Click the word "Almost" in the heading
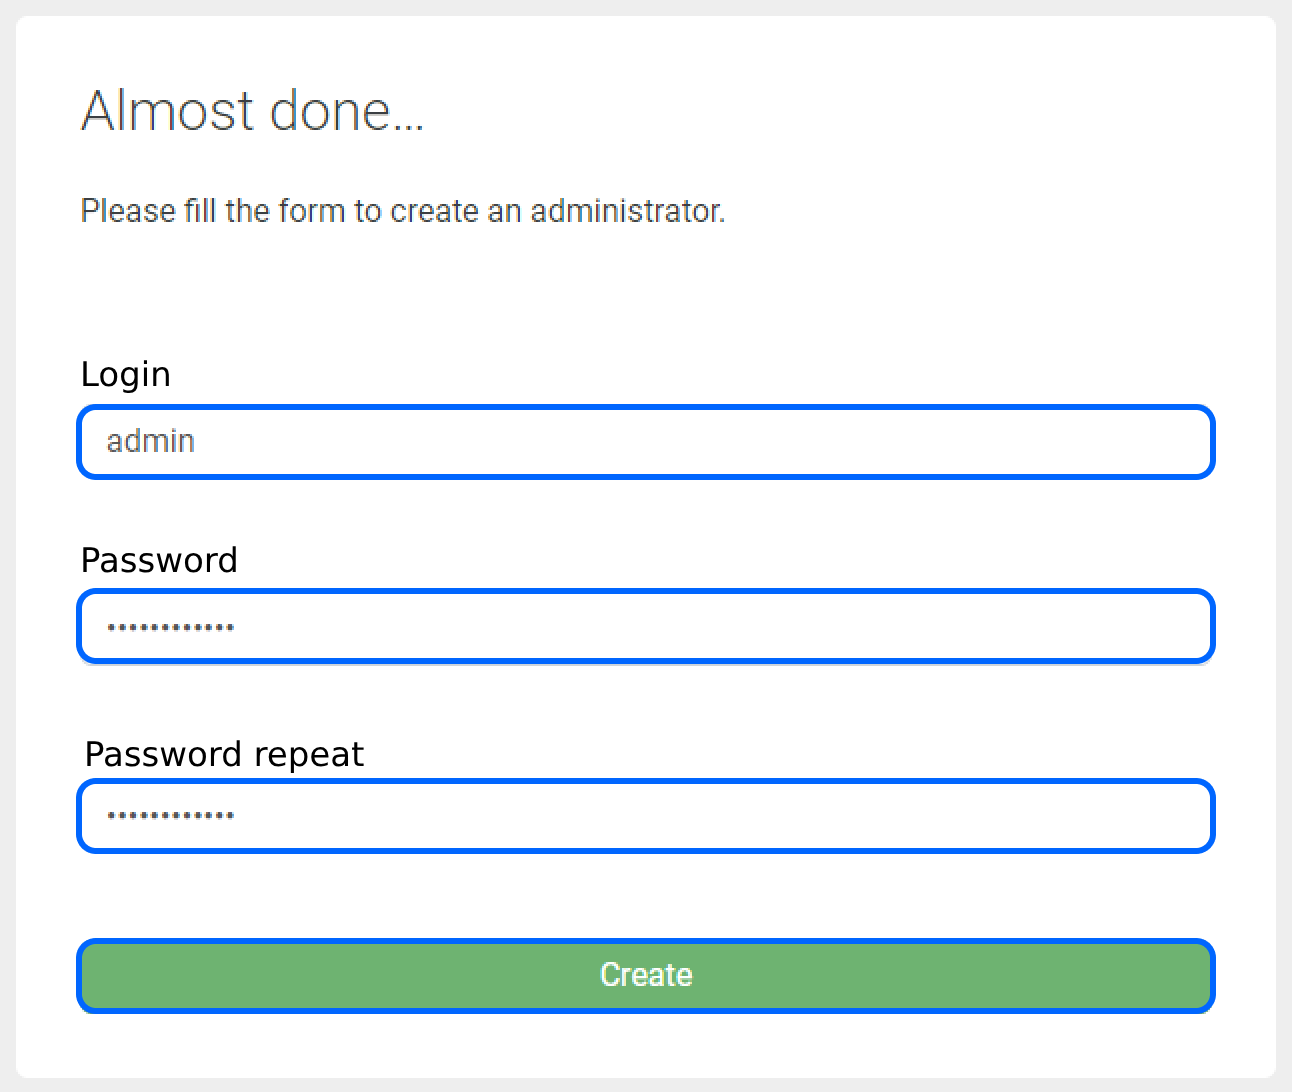 167,110
